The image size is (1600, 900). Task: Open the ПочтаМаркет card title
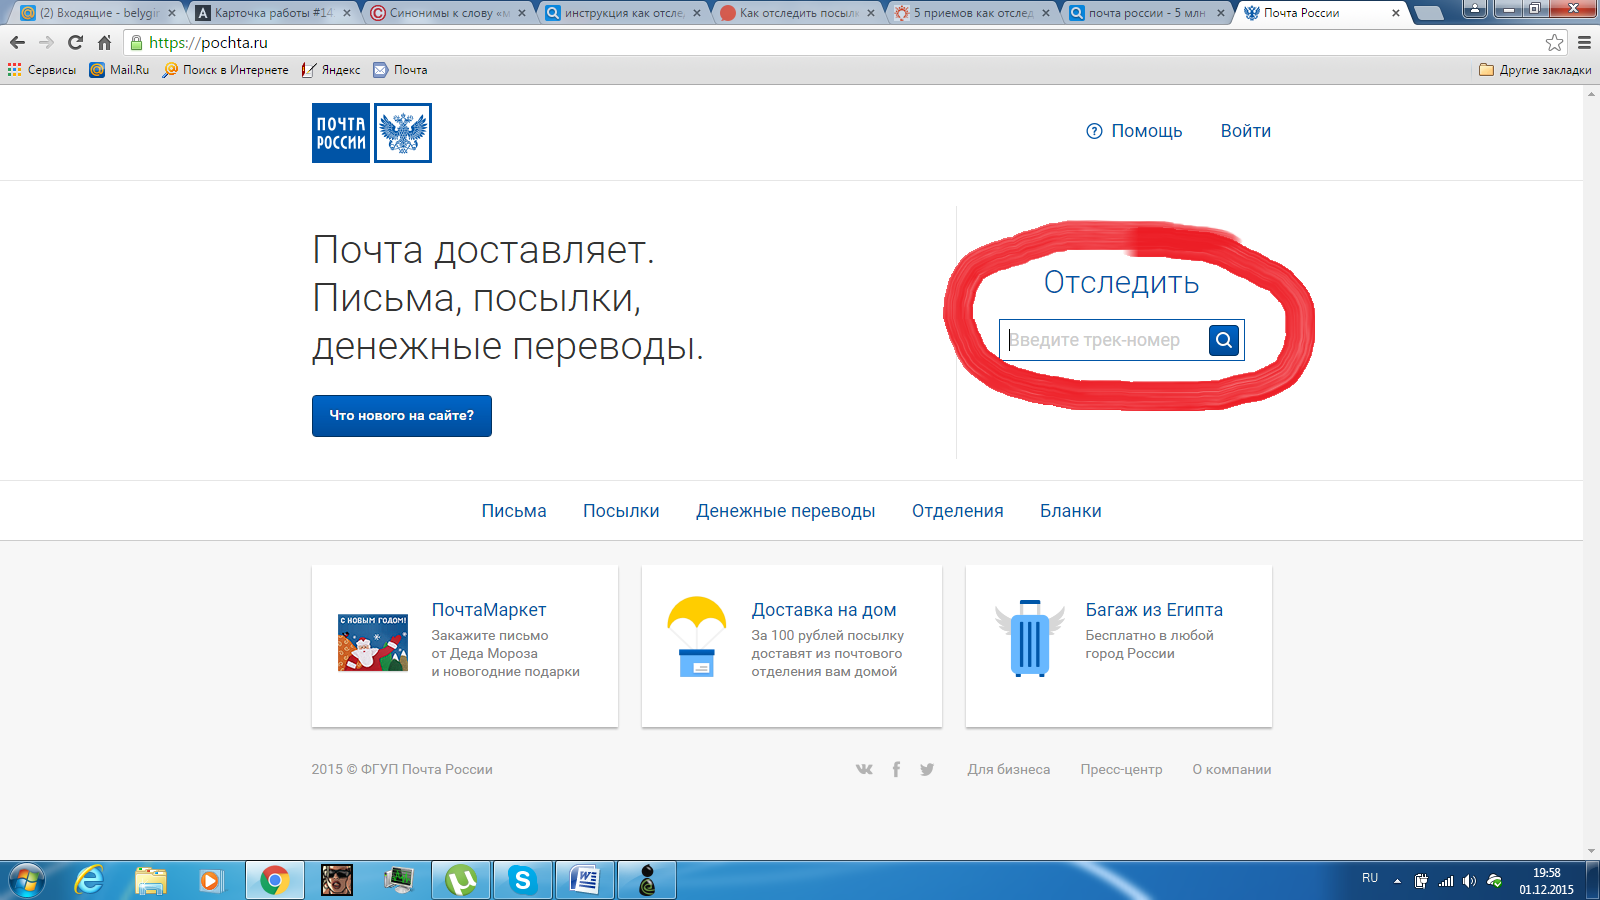[489, 610]
